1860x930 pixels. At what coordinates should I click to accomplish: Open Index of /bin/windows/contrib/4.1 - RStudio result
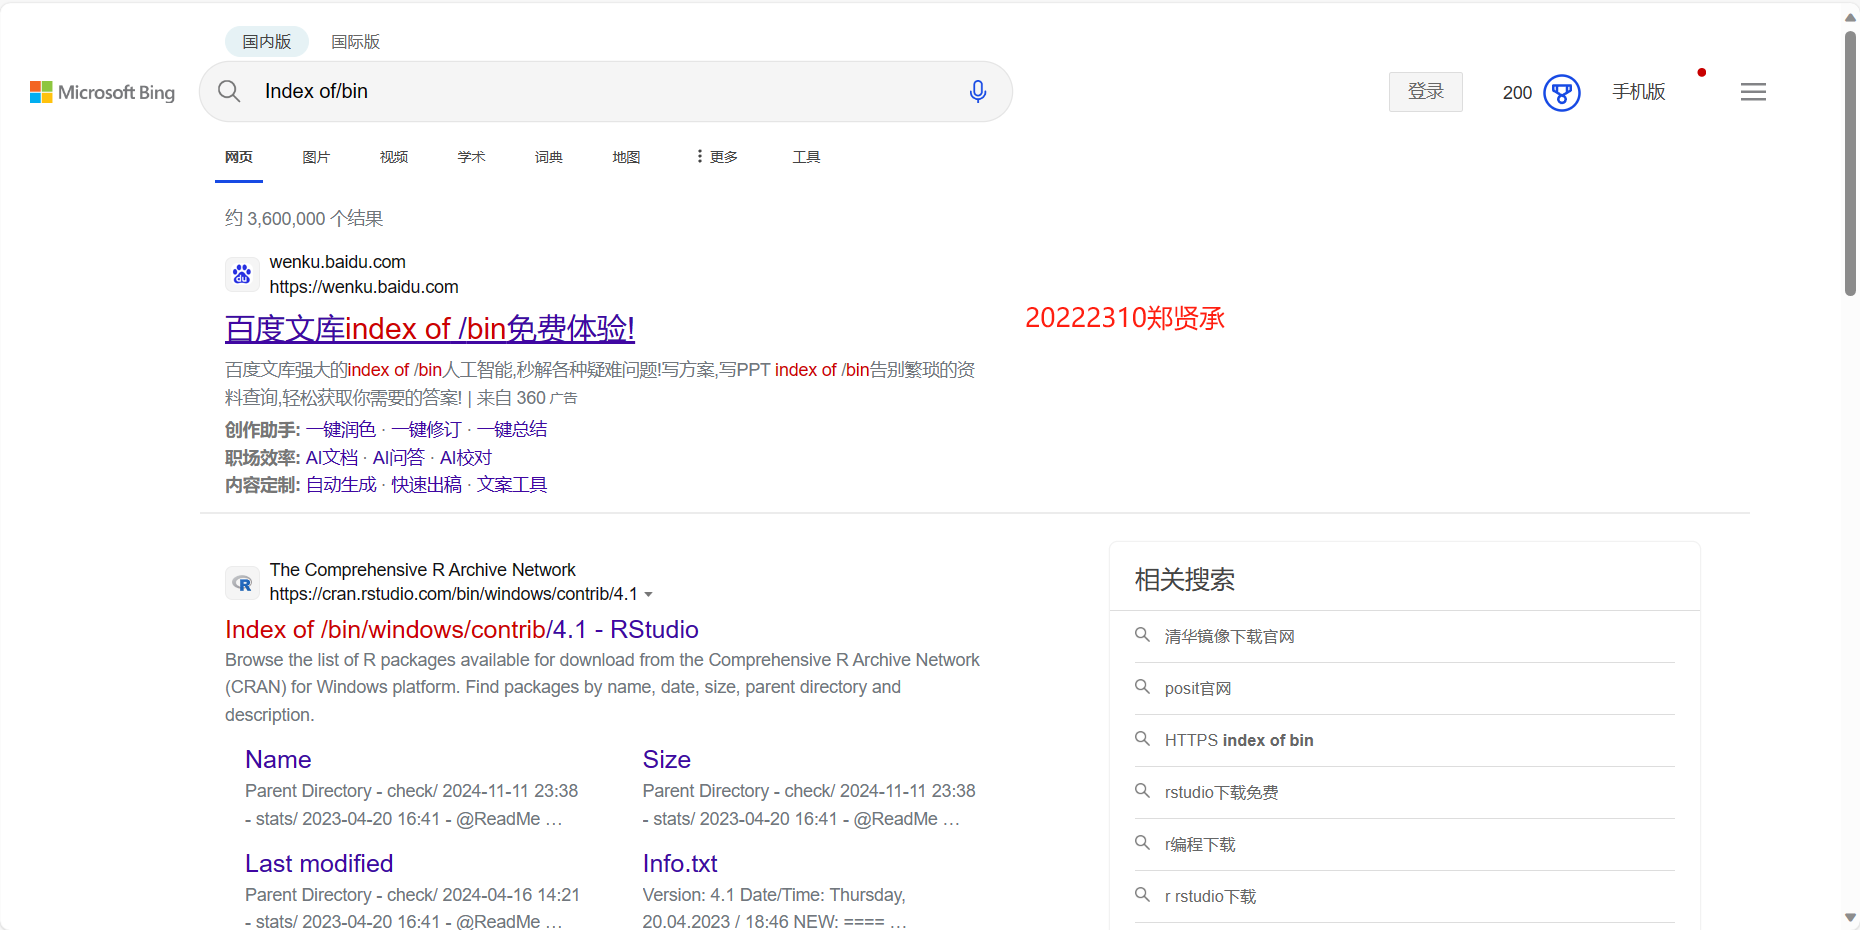(462, 629)
